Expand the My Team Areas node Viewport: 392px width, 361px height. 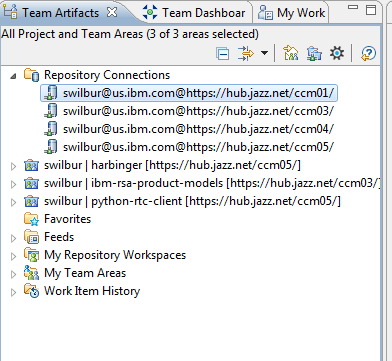(13, 274)
